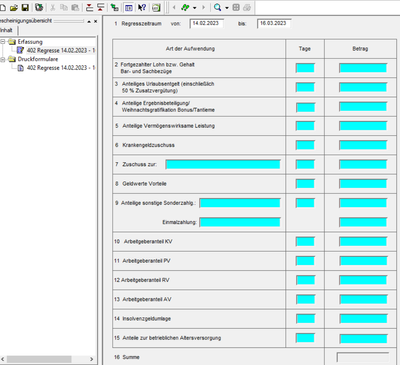
Task: Click Betrag field for Anteilige Ergebnisbeteiligung
Action: tap(363, 107)
